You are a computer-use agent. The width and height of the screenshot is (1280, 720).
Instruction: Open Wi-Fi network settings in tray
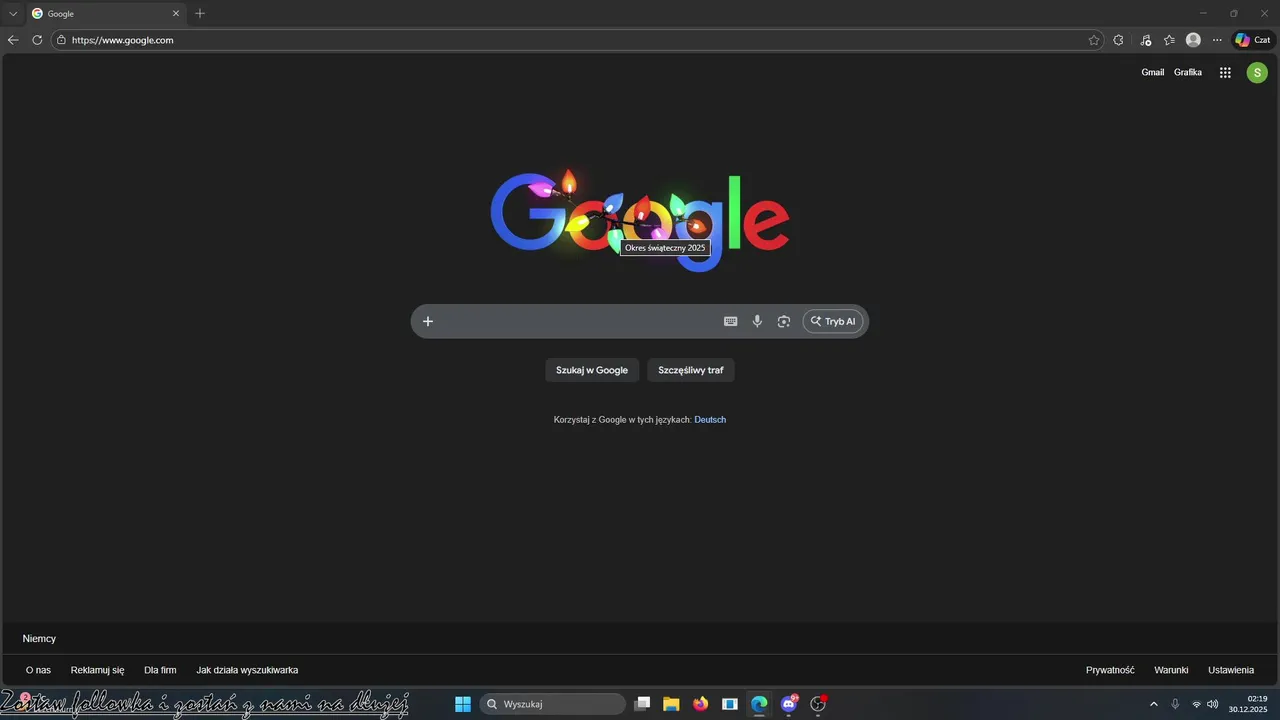1196,704
